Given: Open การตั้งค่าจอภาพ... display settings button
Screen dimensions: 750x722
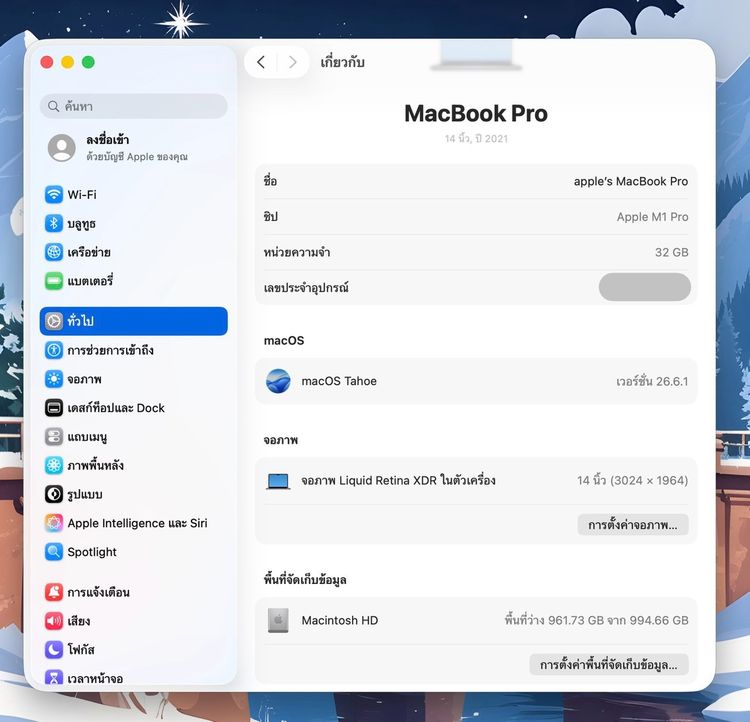Looking at the screenshot, I should [633, 525].
